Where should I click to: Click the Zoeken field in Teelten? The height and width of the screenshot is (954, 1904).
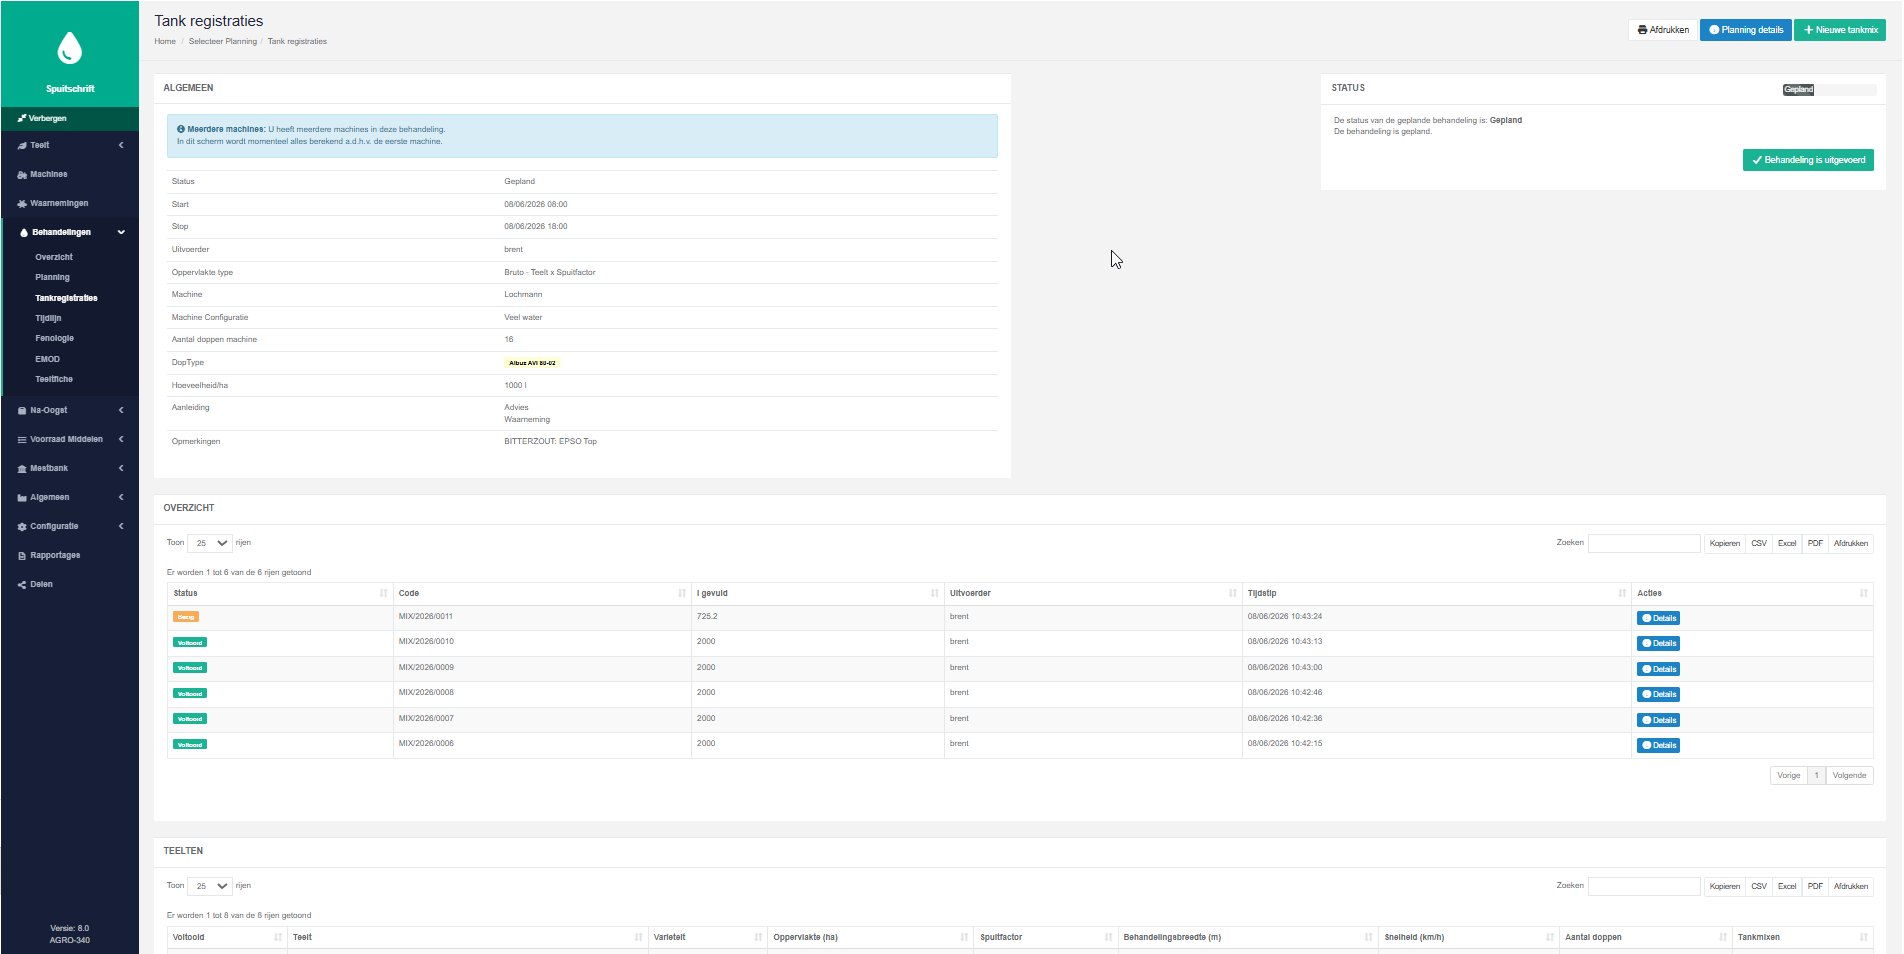tap(1644, 887)
